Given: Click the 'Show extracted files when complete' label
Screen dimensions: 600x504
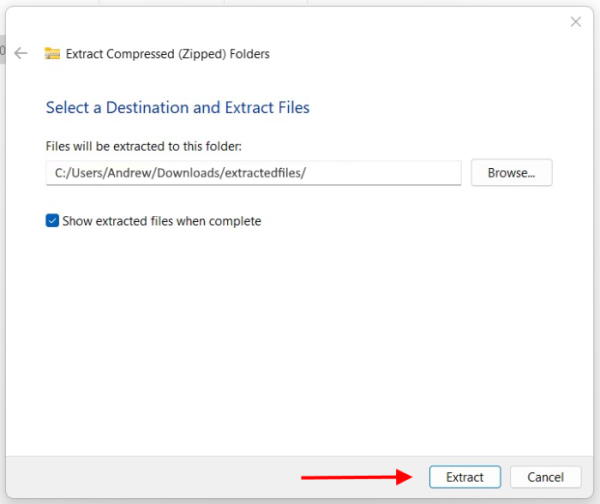Looking at the screenshot, I should coord(162,221).
